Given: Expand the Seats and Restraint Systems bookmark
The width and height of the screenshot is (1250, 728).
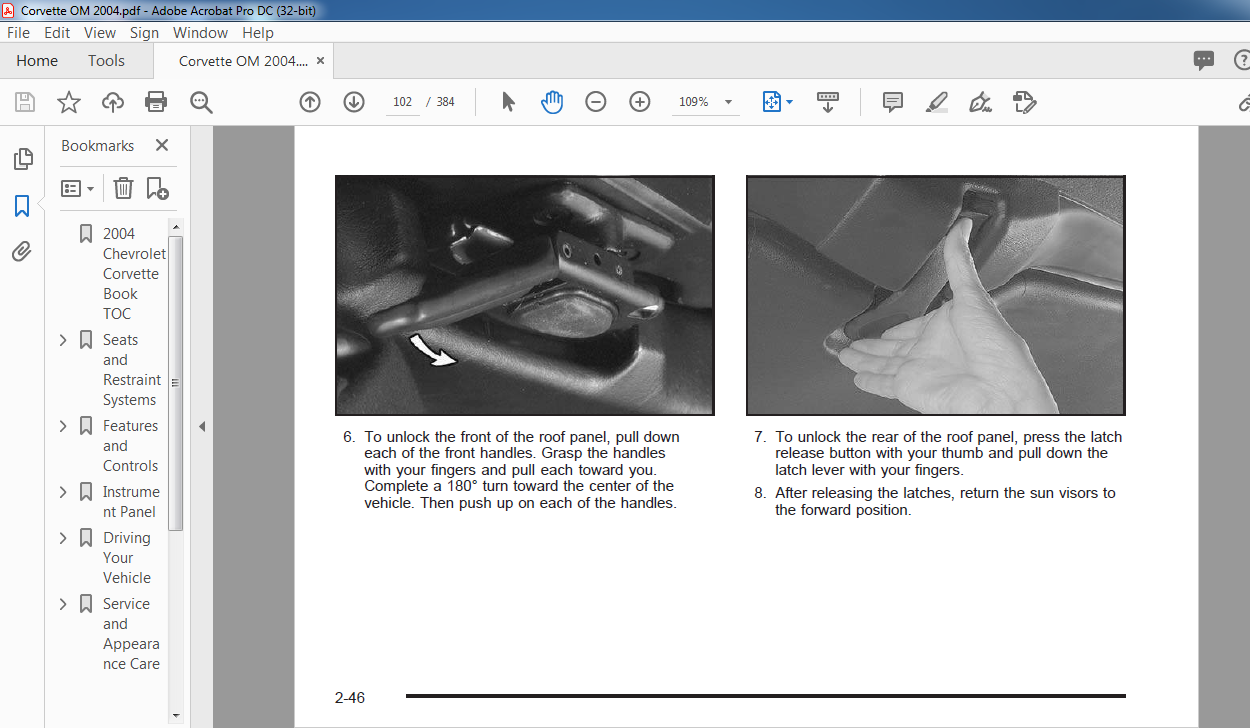Looking at the screenshot, I should [x=63, y=340].
